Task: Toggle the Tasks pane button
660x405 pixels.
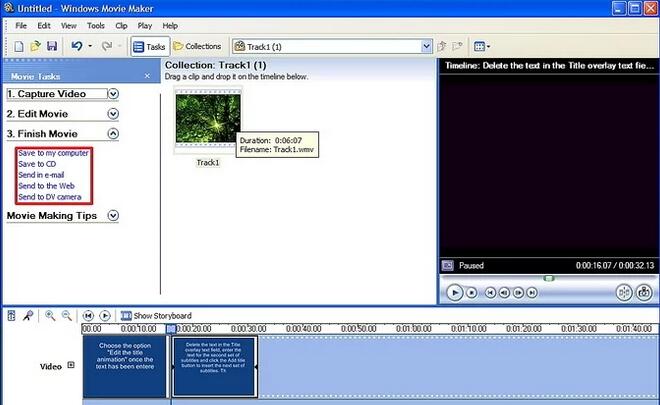Action: [x=149, y=47]
